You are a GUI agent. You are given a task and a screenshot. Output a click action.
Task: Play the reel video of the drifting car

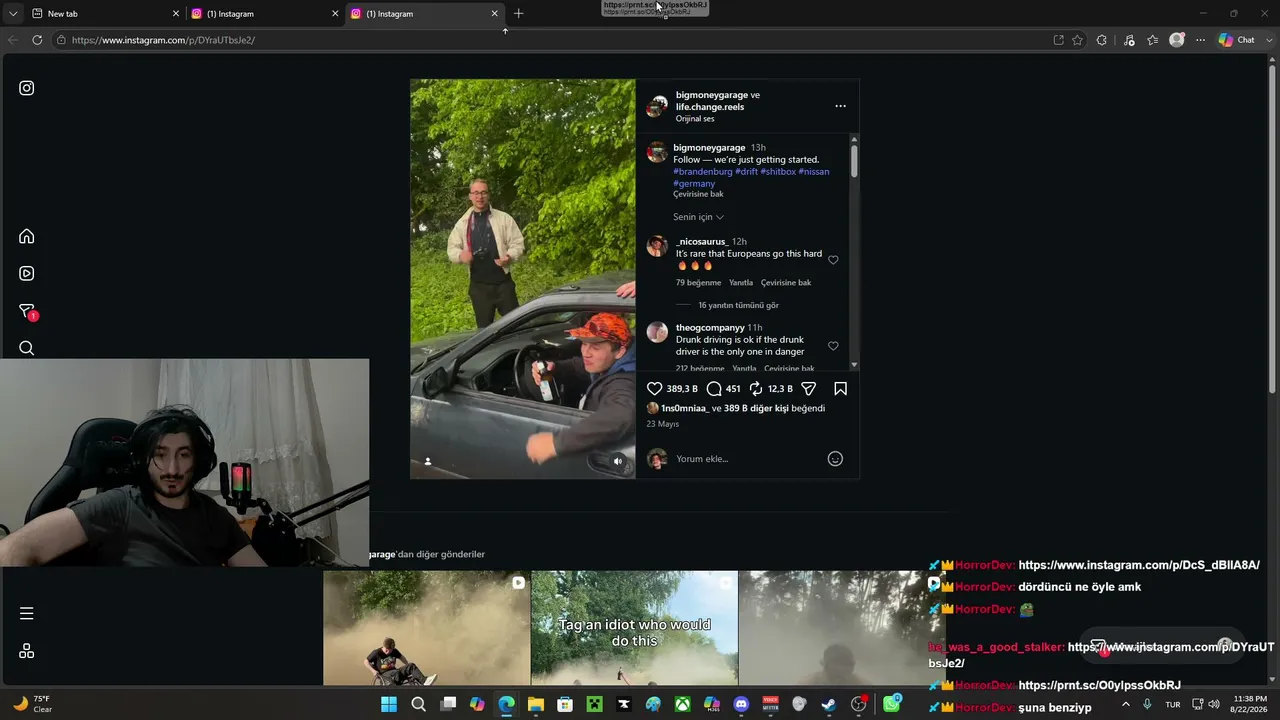(523, 279)
